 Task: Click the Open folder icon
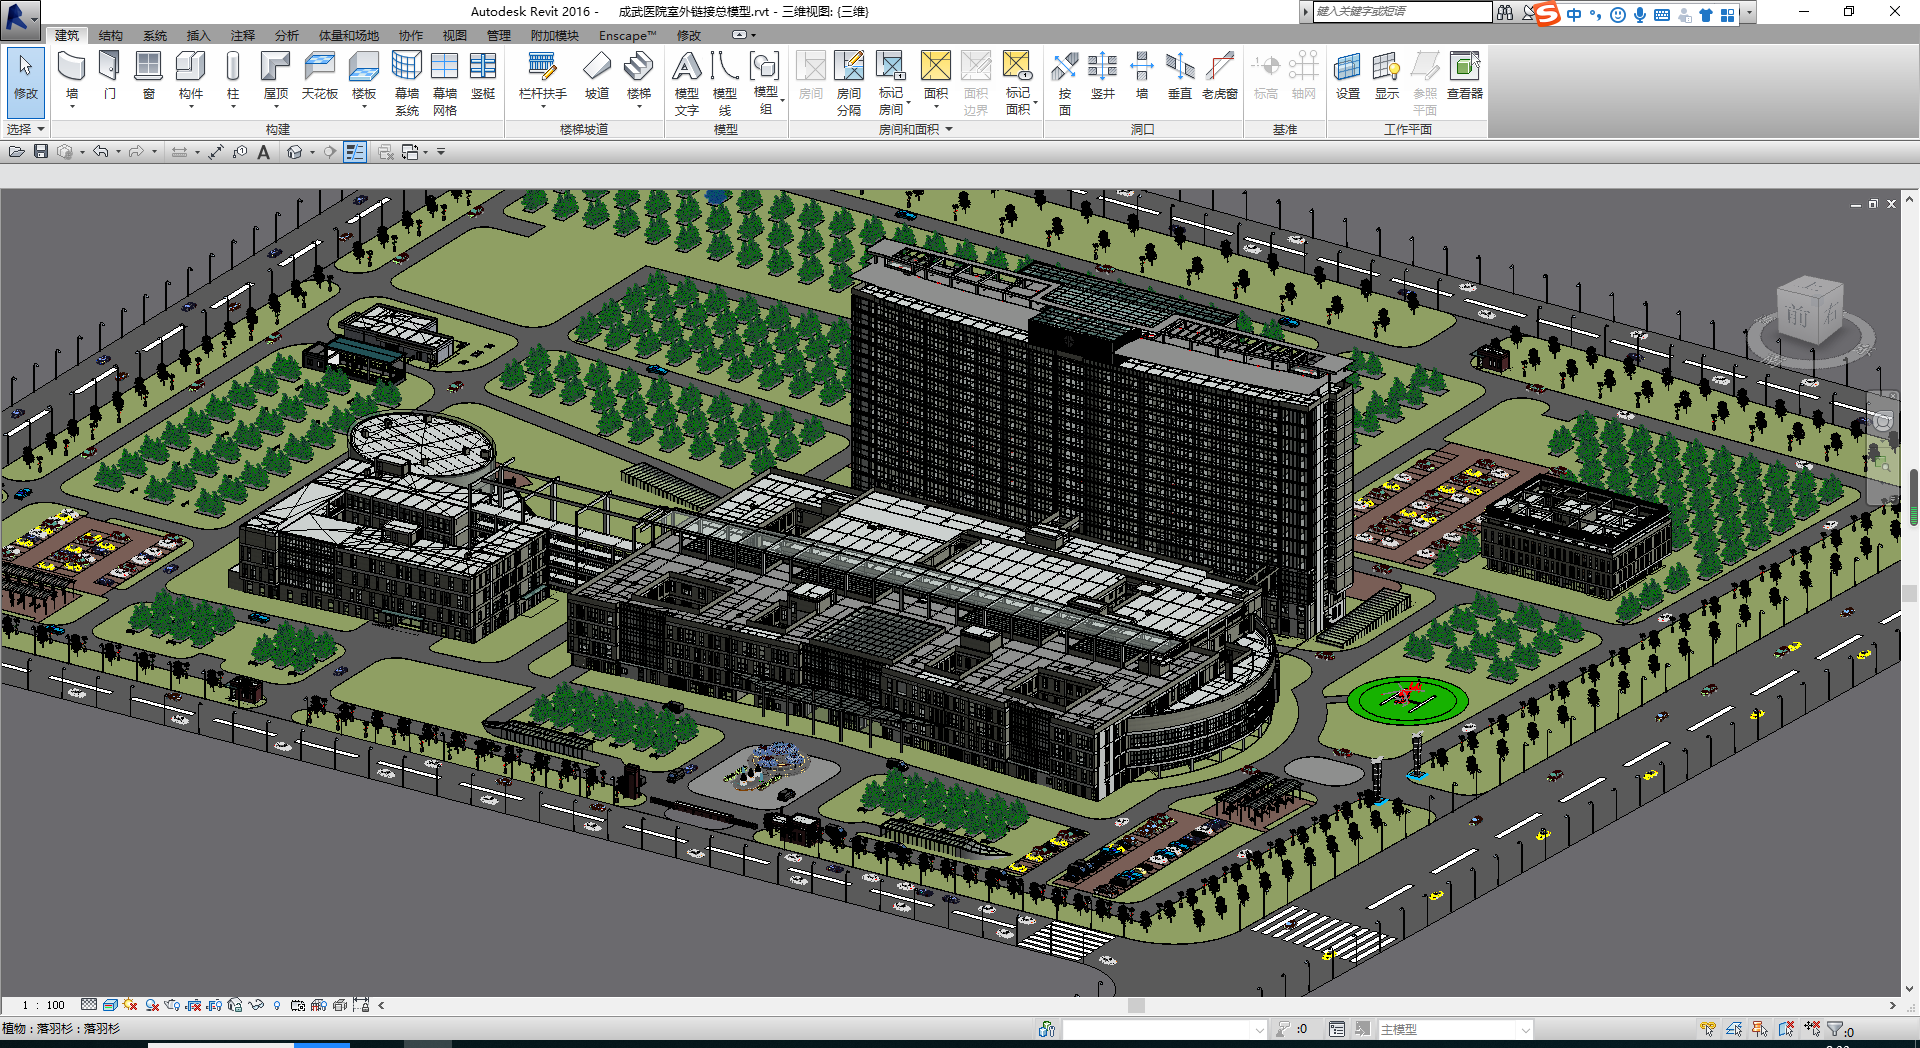pos(16,152)
